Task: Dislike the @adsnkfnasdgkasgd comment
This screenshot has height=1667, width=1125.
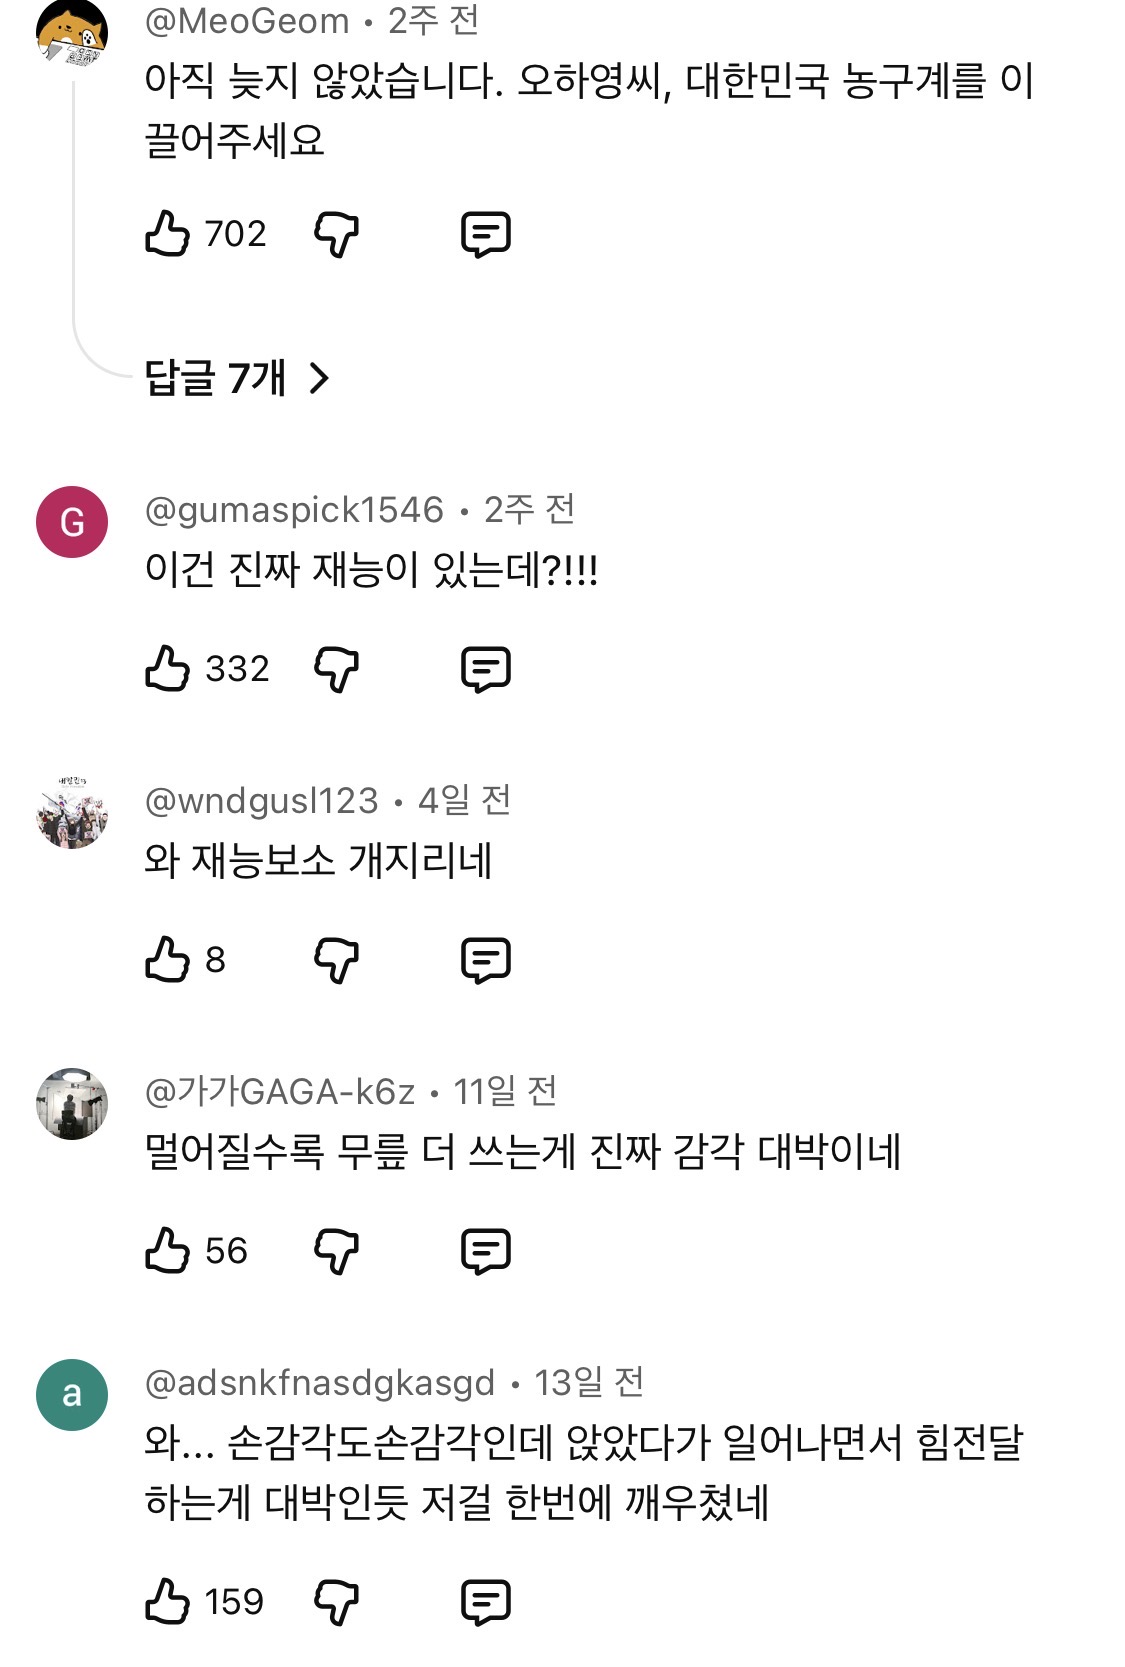Action: 336,1601
